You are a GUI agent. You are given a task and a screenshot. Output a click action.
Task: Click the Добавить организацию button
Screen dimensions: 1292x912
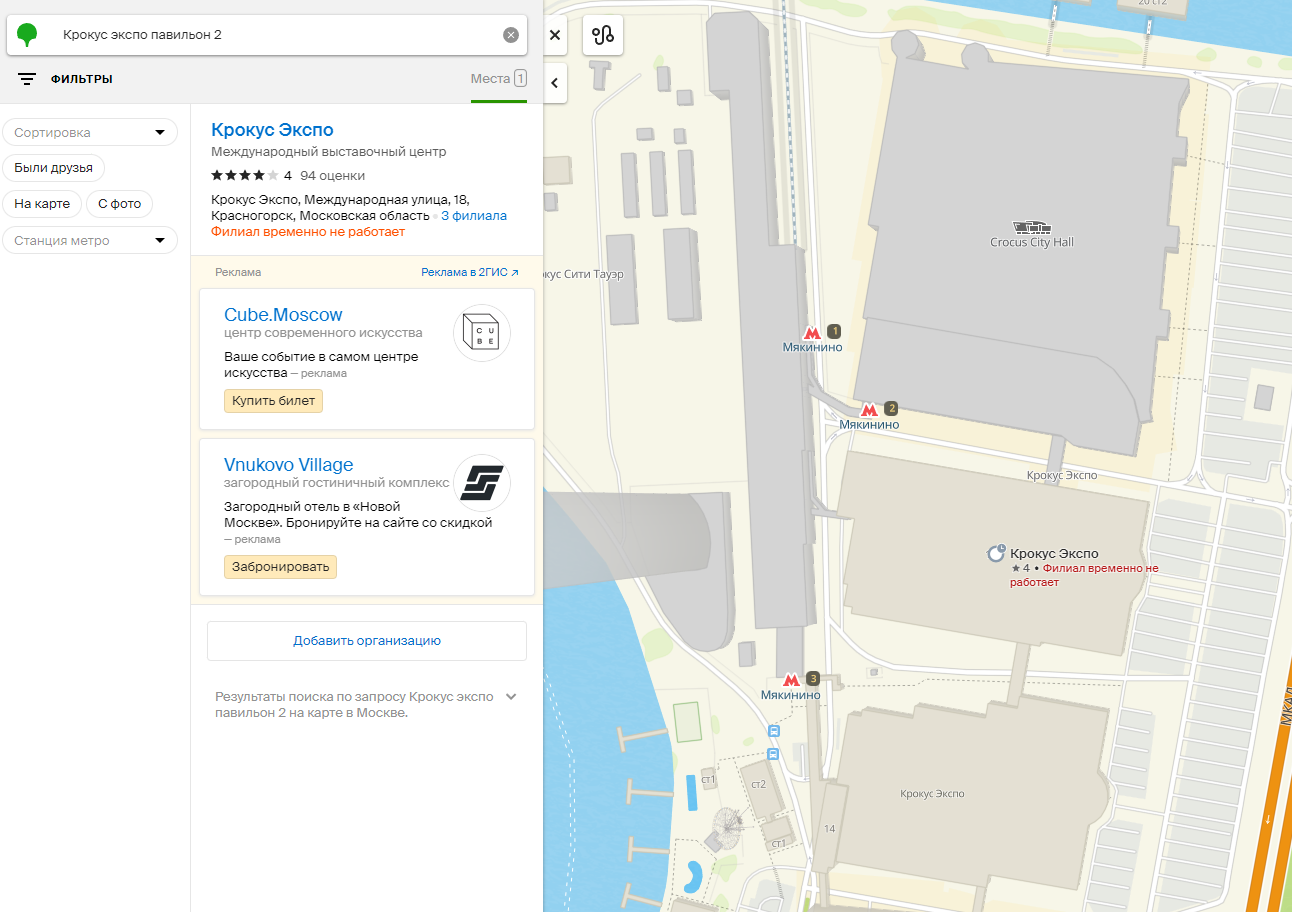click(x=367, y=641)
